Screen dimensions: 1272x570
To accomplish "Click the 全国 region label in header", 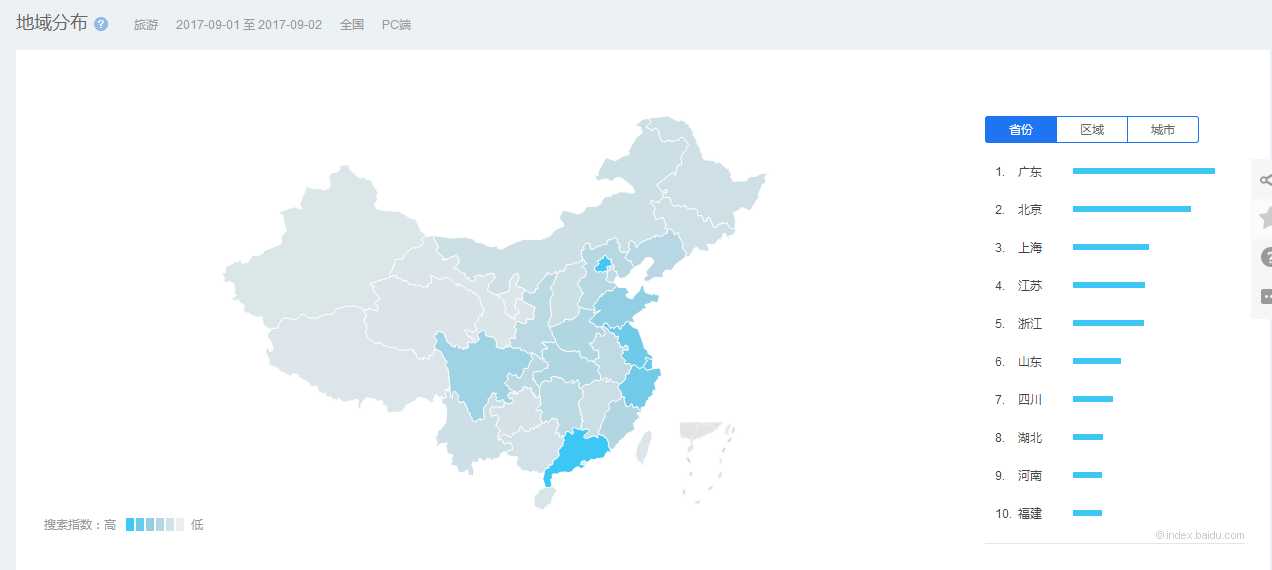I will [352, 25].
